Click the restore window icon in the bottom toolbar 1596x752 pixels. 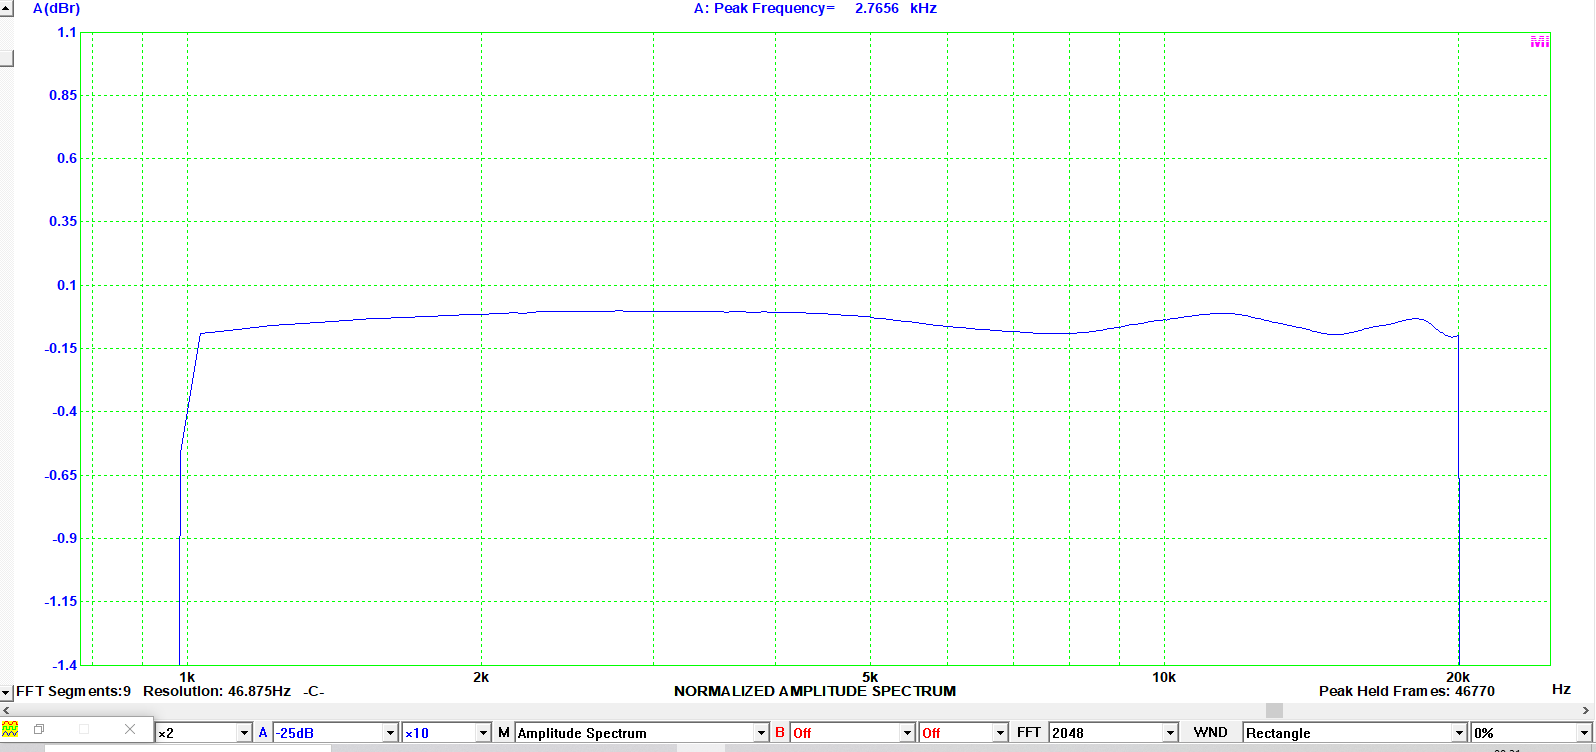40,729
